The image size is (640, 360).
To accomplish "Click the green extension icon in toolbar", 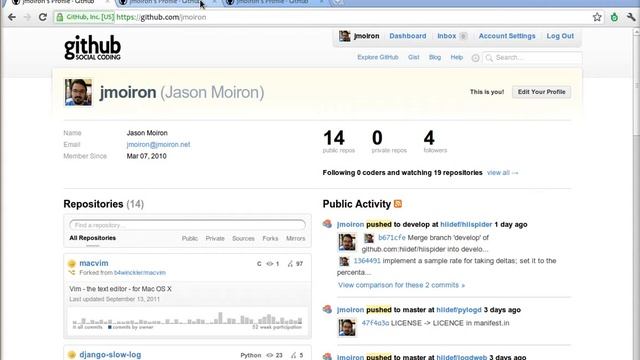I will coord(614,17).
